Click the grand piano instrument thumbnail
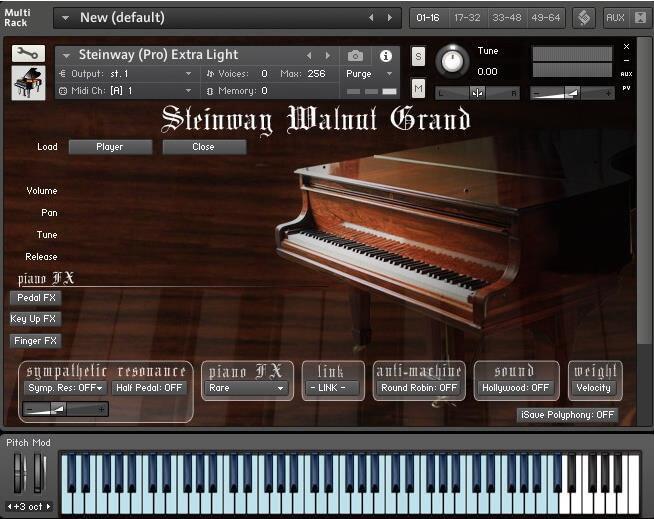 [x=28, y=83]
